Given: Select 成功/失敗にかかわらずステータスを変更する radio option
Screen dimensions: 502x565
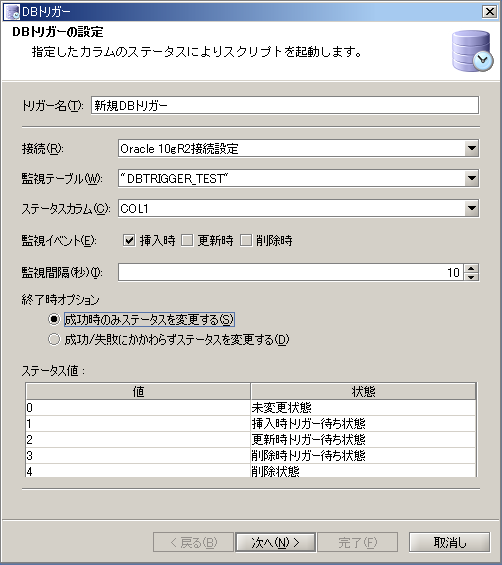Looking at the screenshot, I should point(54,339).
